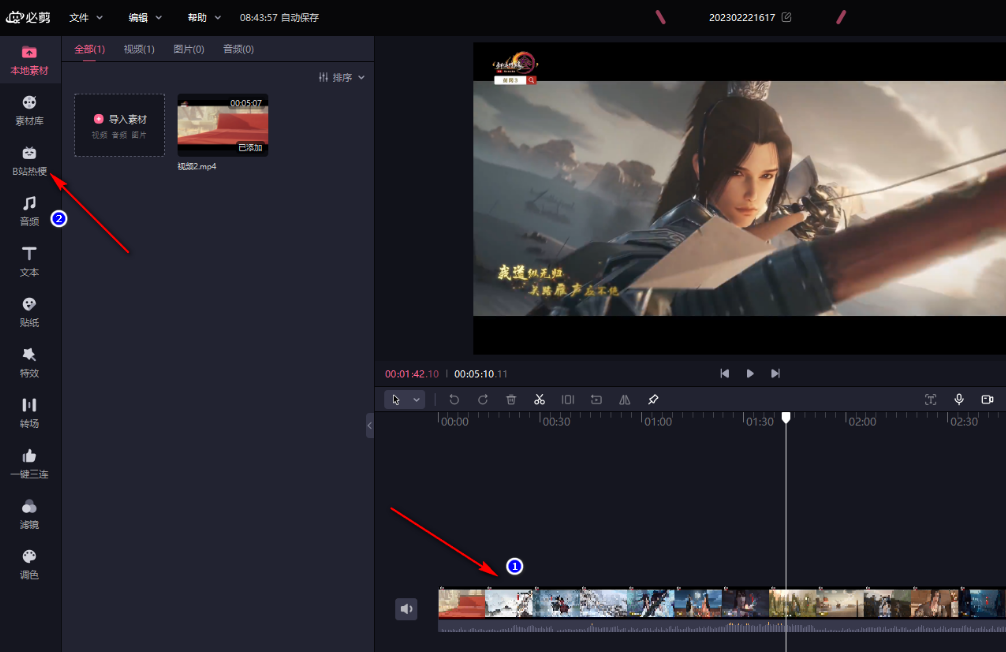
Task: Open the 一键三连 panel
Action: pyautogui.click(x=30, y=464)
